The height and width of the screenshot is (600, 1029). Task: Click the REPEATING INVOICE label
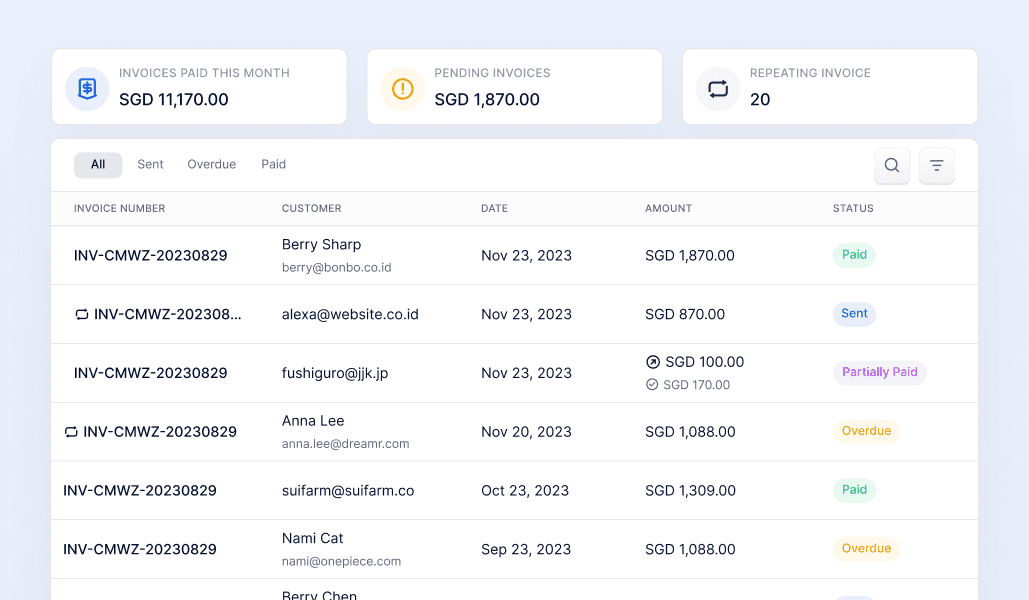[810, 73]
